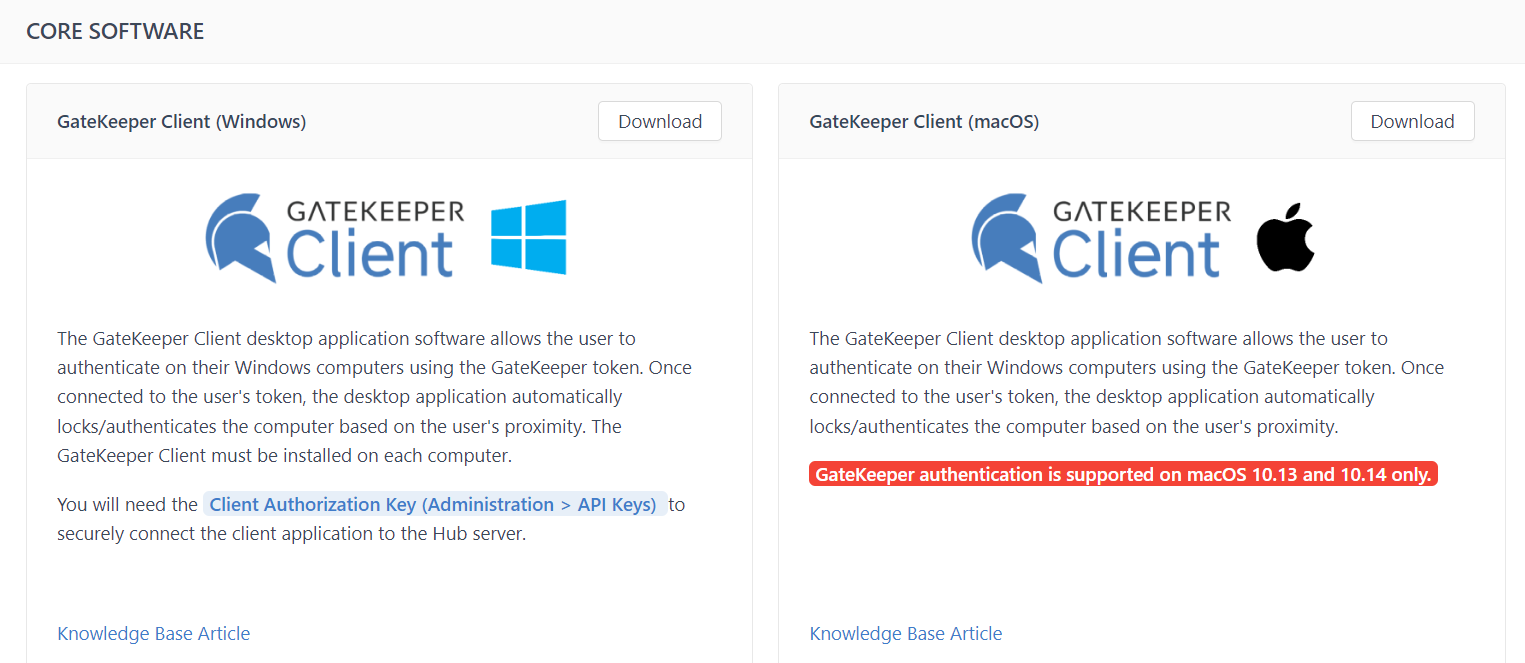Click the macOS client description paragraph
Image resolution: width=1525 pixels, height=663 pixels.
pyautogui.click(x=1125, y=382)
